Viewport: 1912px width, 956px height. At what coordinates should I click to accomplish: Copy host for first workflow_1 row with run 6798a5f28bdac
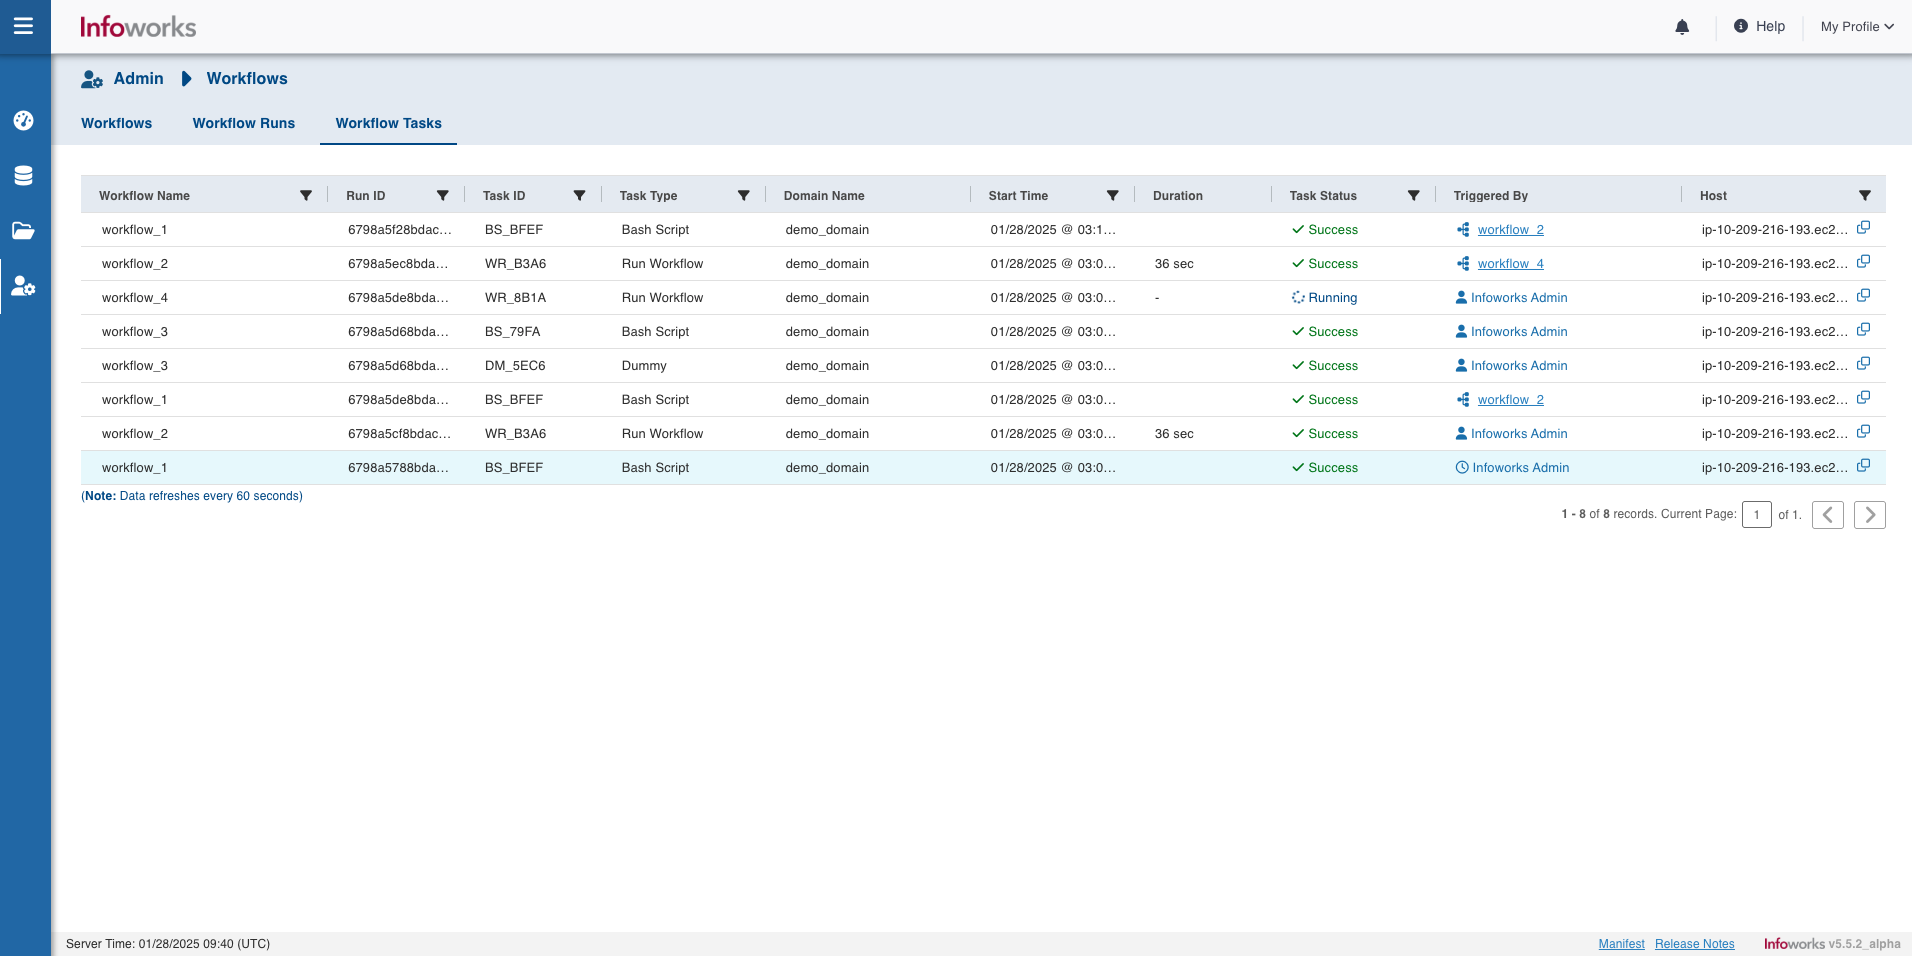click(1864, 228)
